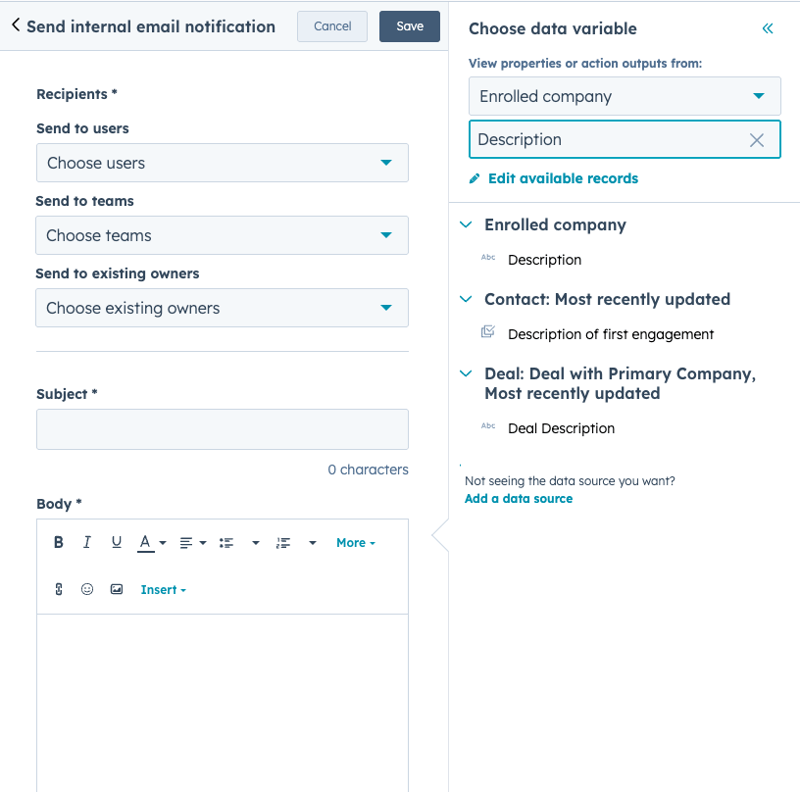This screenshot has width=800, height=792.
Task: Open the Choose teams dropdown
Action: (222, 236)
